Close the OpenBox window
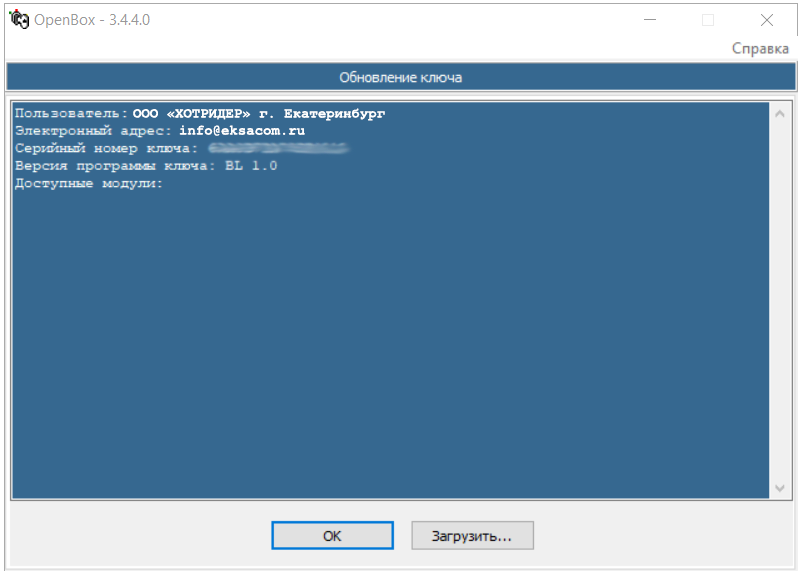Viewport: 798px width, 573px height. pos(767,20)
